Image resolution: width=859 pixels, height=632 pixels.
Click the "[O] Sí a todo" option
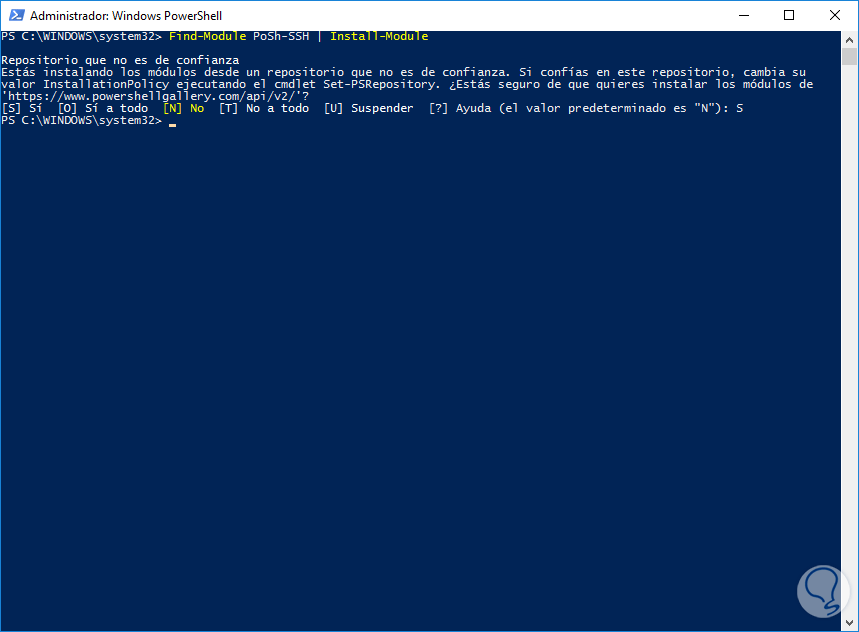click(x=103, y=108)
